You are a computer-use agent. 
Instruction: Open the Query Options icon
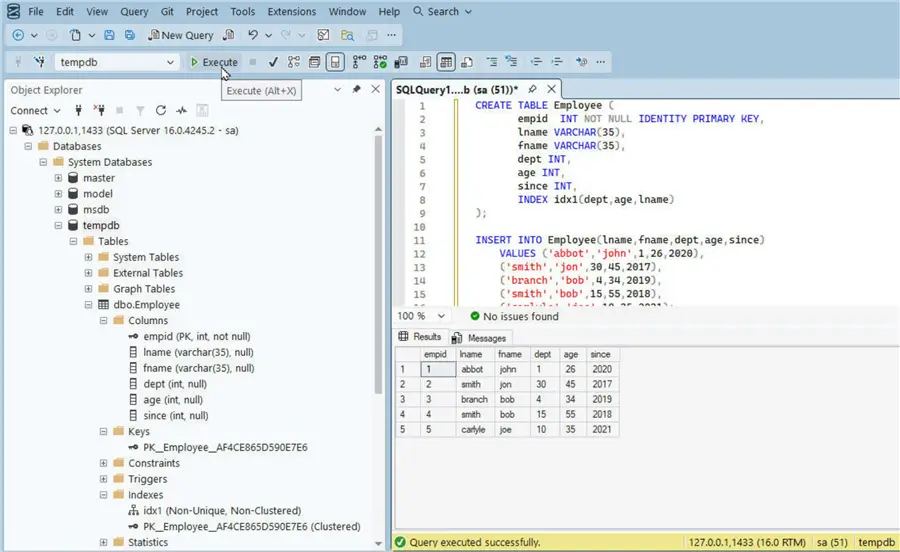(315, 62)
